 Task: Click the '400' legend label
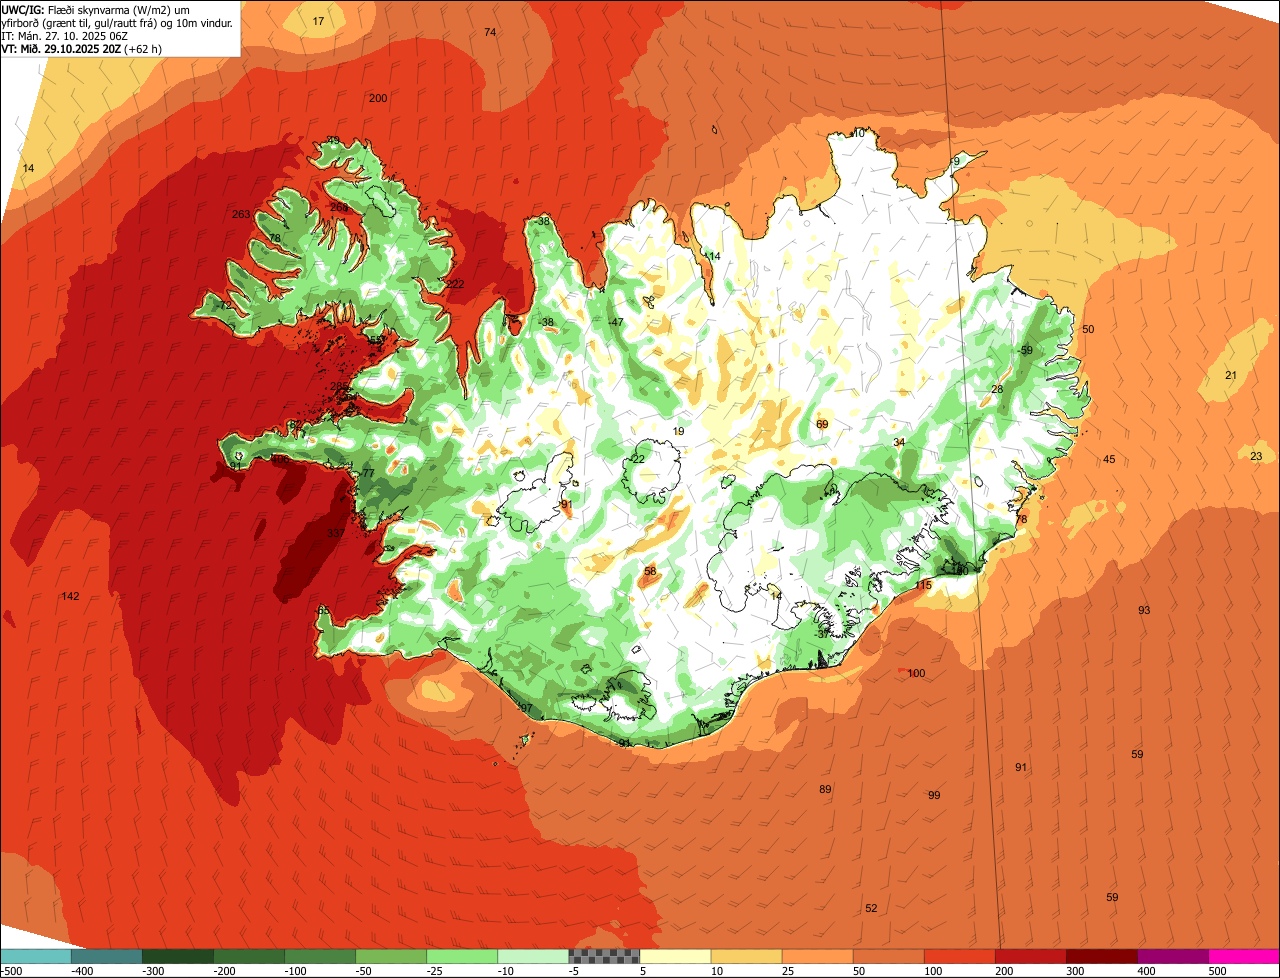pos(1146,971)
